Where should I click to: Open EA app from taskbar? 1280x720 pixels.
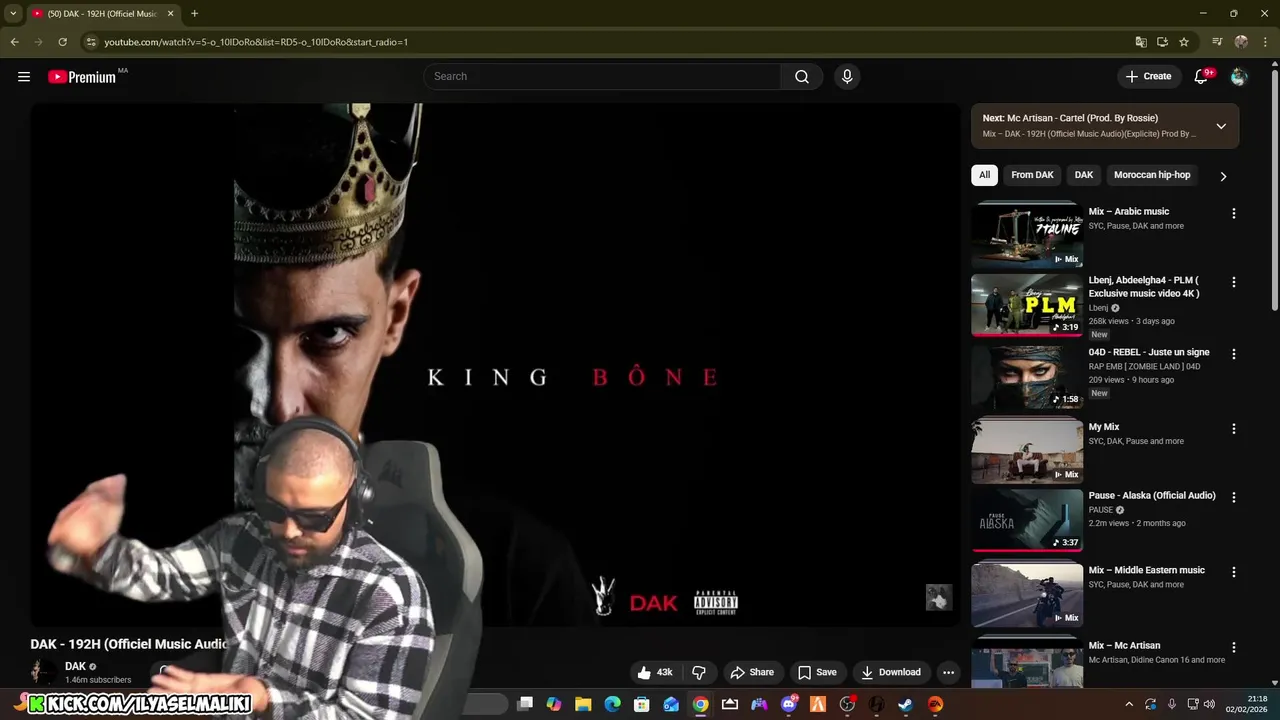click(x=935, y=704)
